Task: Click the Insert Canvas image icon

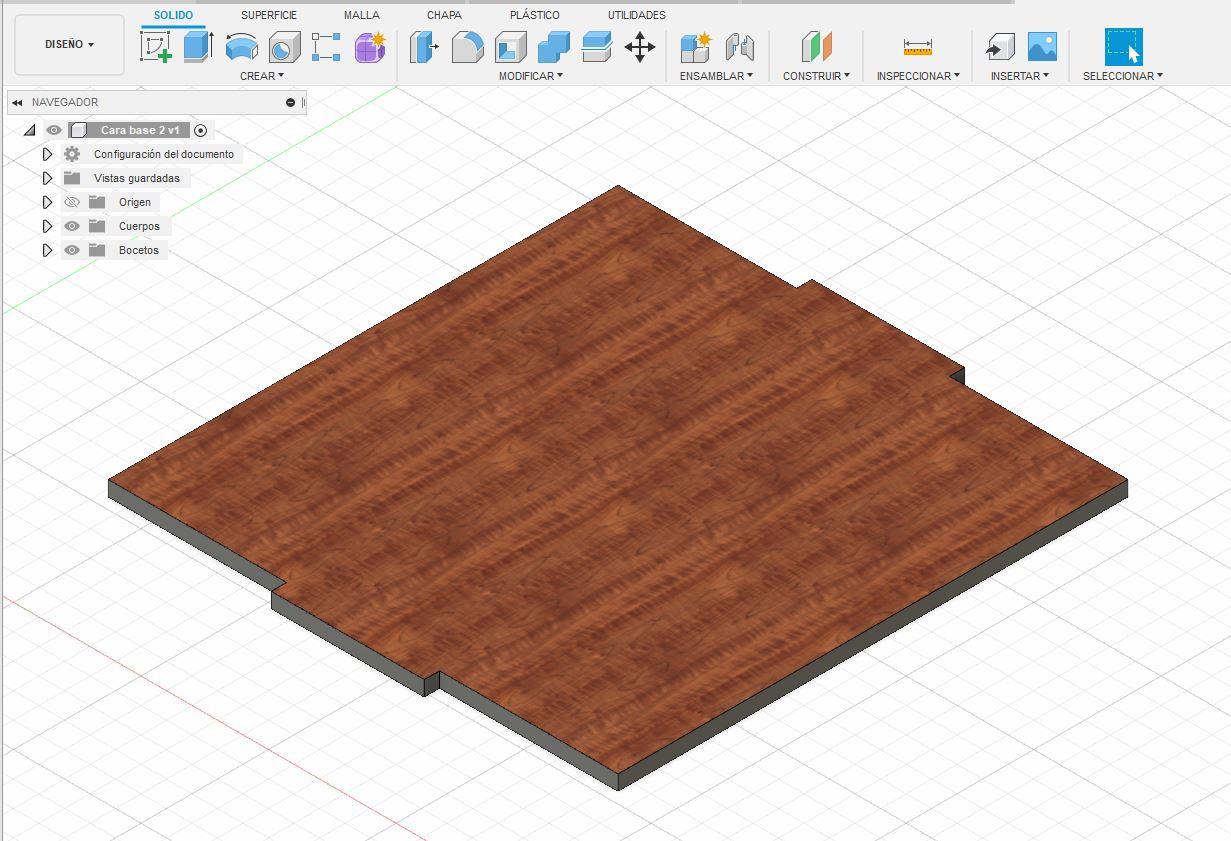Action: [1042, 47]
